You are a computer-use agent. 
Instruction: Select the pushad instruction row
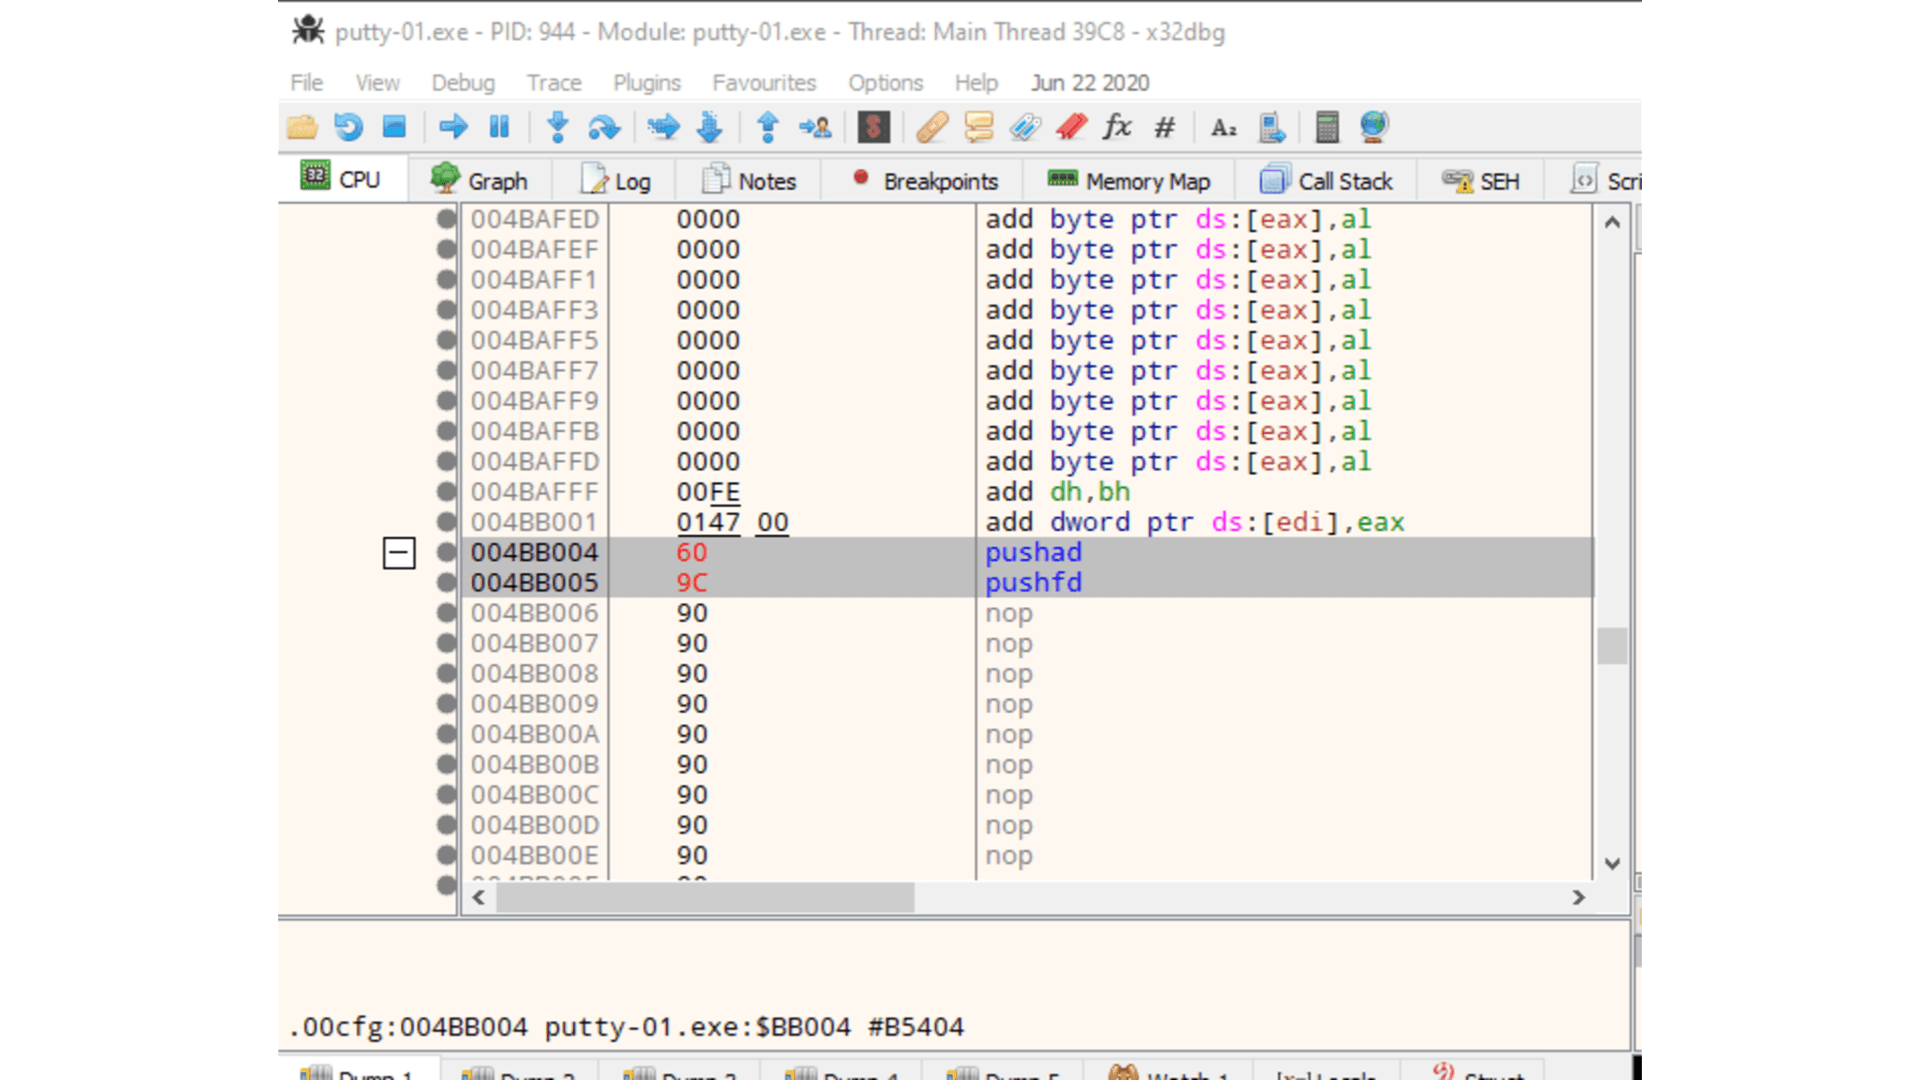pyautogui.click(x=1027, y=552)
